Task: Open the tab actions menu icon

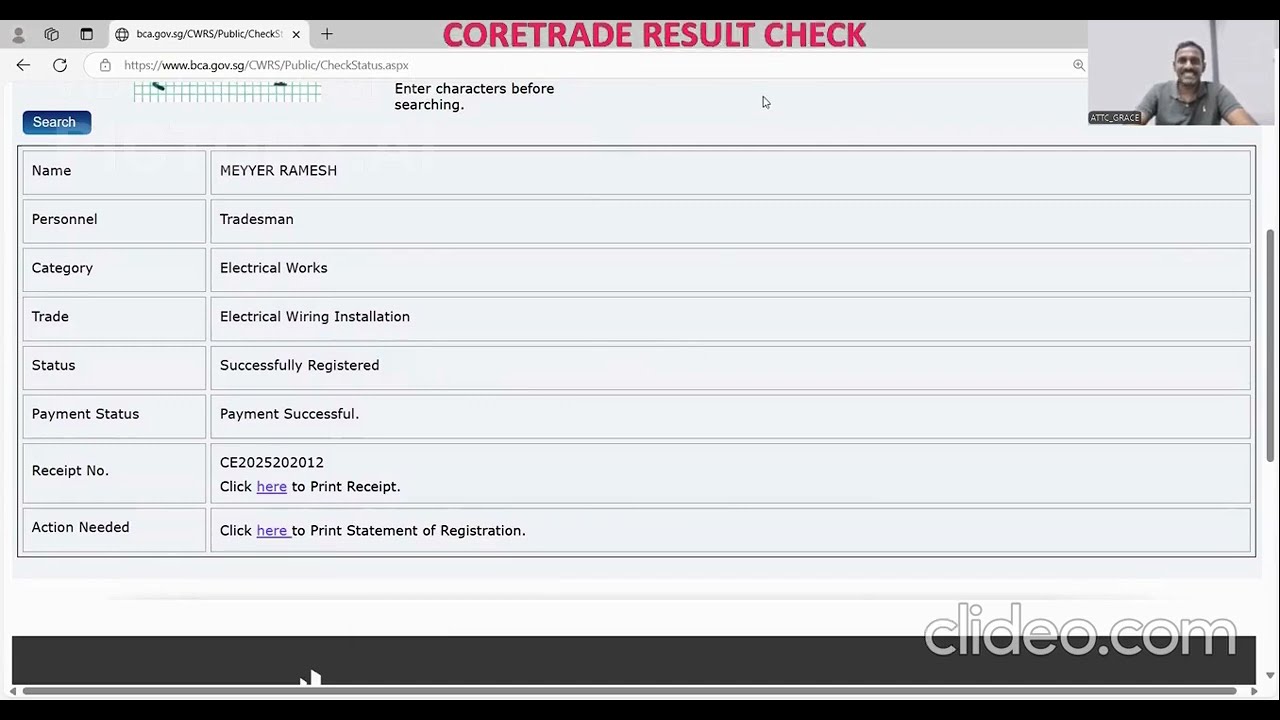Action: [x=86, y=34]
